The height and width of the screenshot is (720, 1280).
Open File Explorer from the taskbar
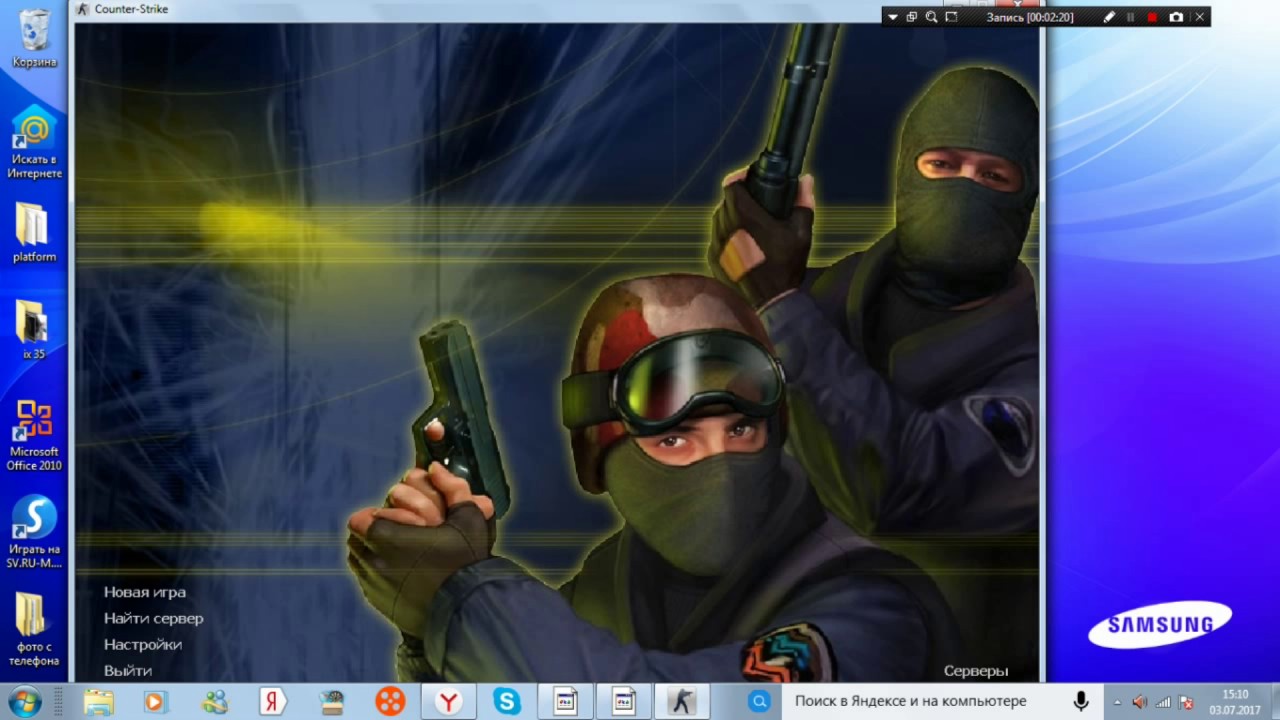pos(98,701)
